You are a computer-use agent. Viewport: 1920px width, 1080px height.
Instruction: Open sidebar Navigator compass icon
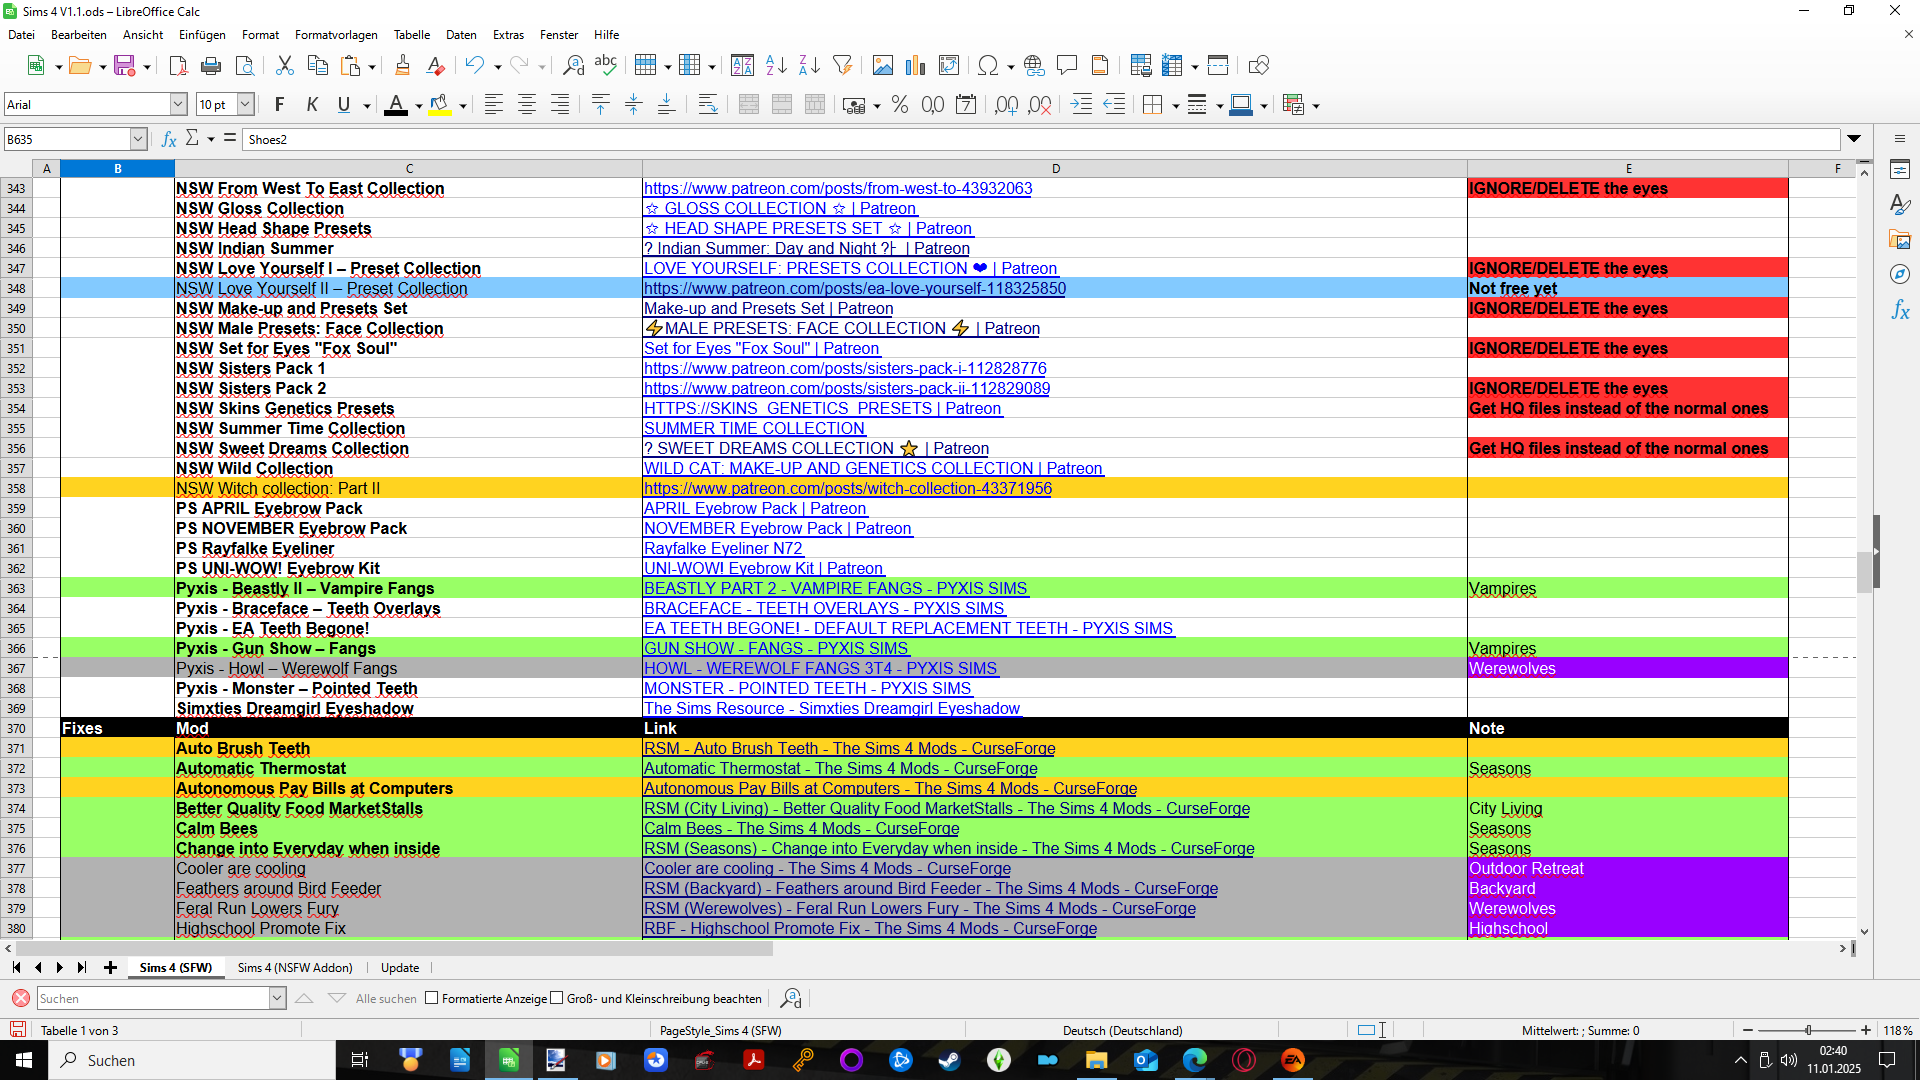pyautogui.click(x=1900, y=274)
